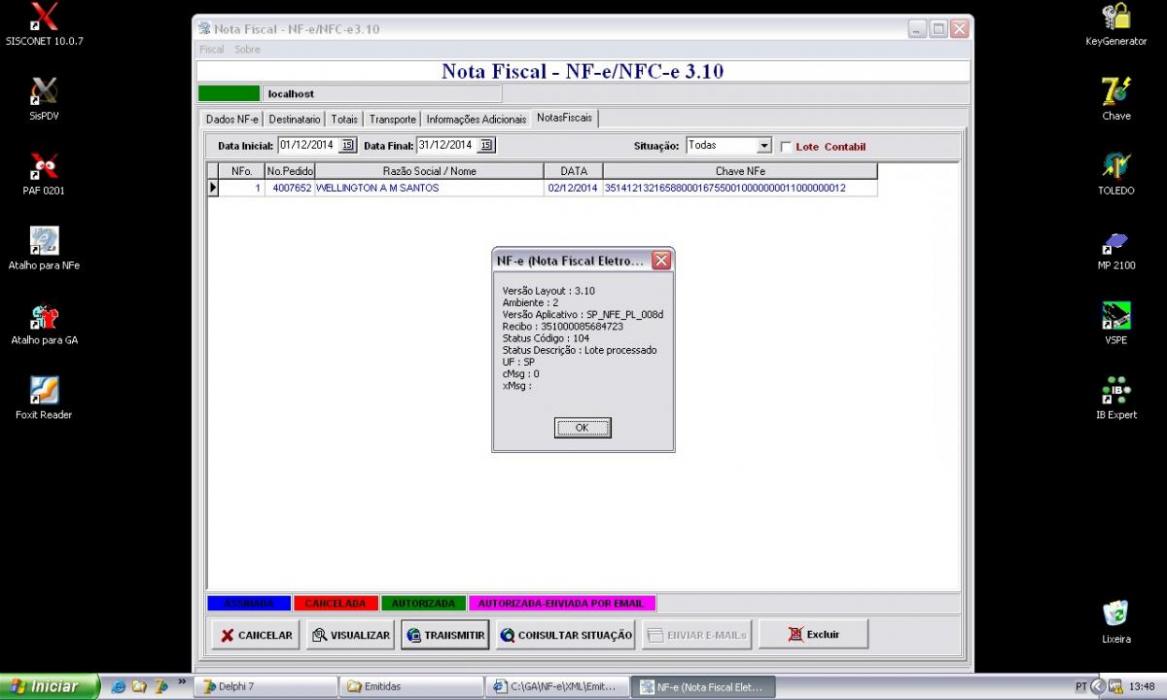Image resolution: width=1167 pixels, height=700 pixels.
Task: Click the VISUALIZAR button
Action: tap(351, 635)
